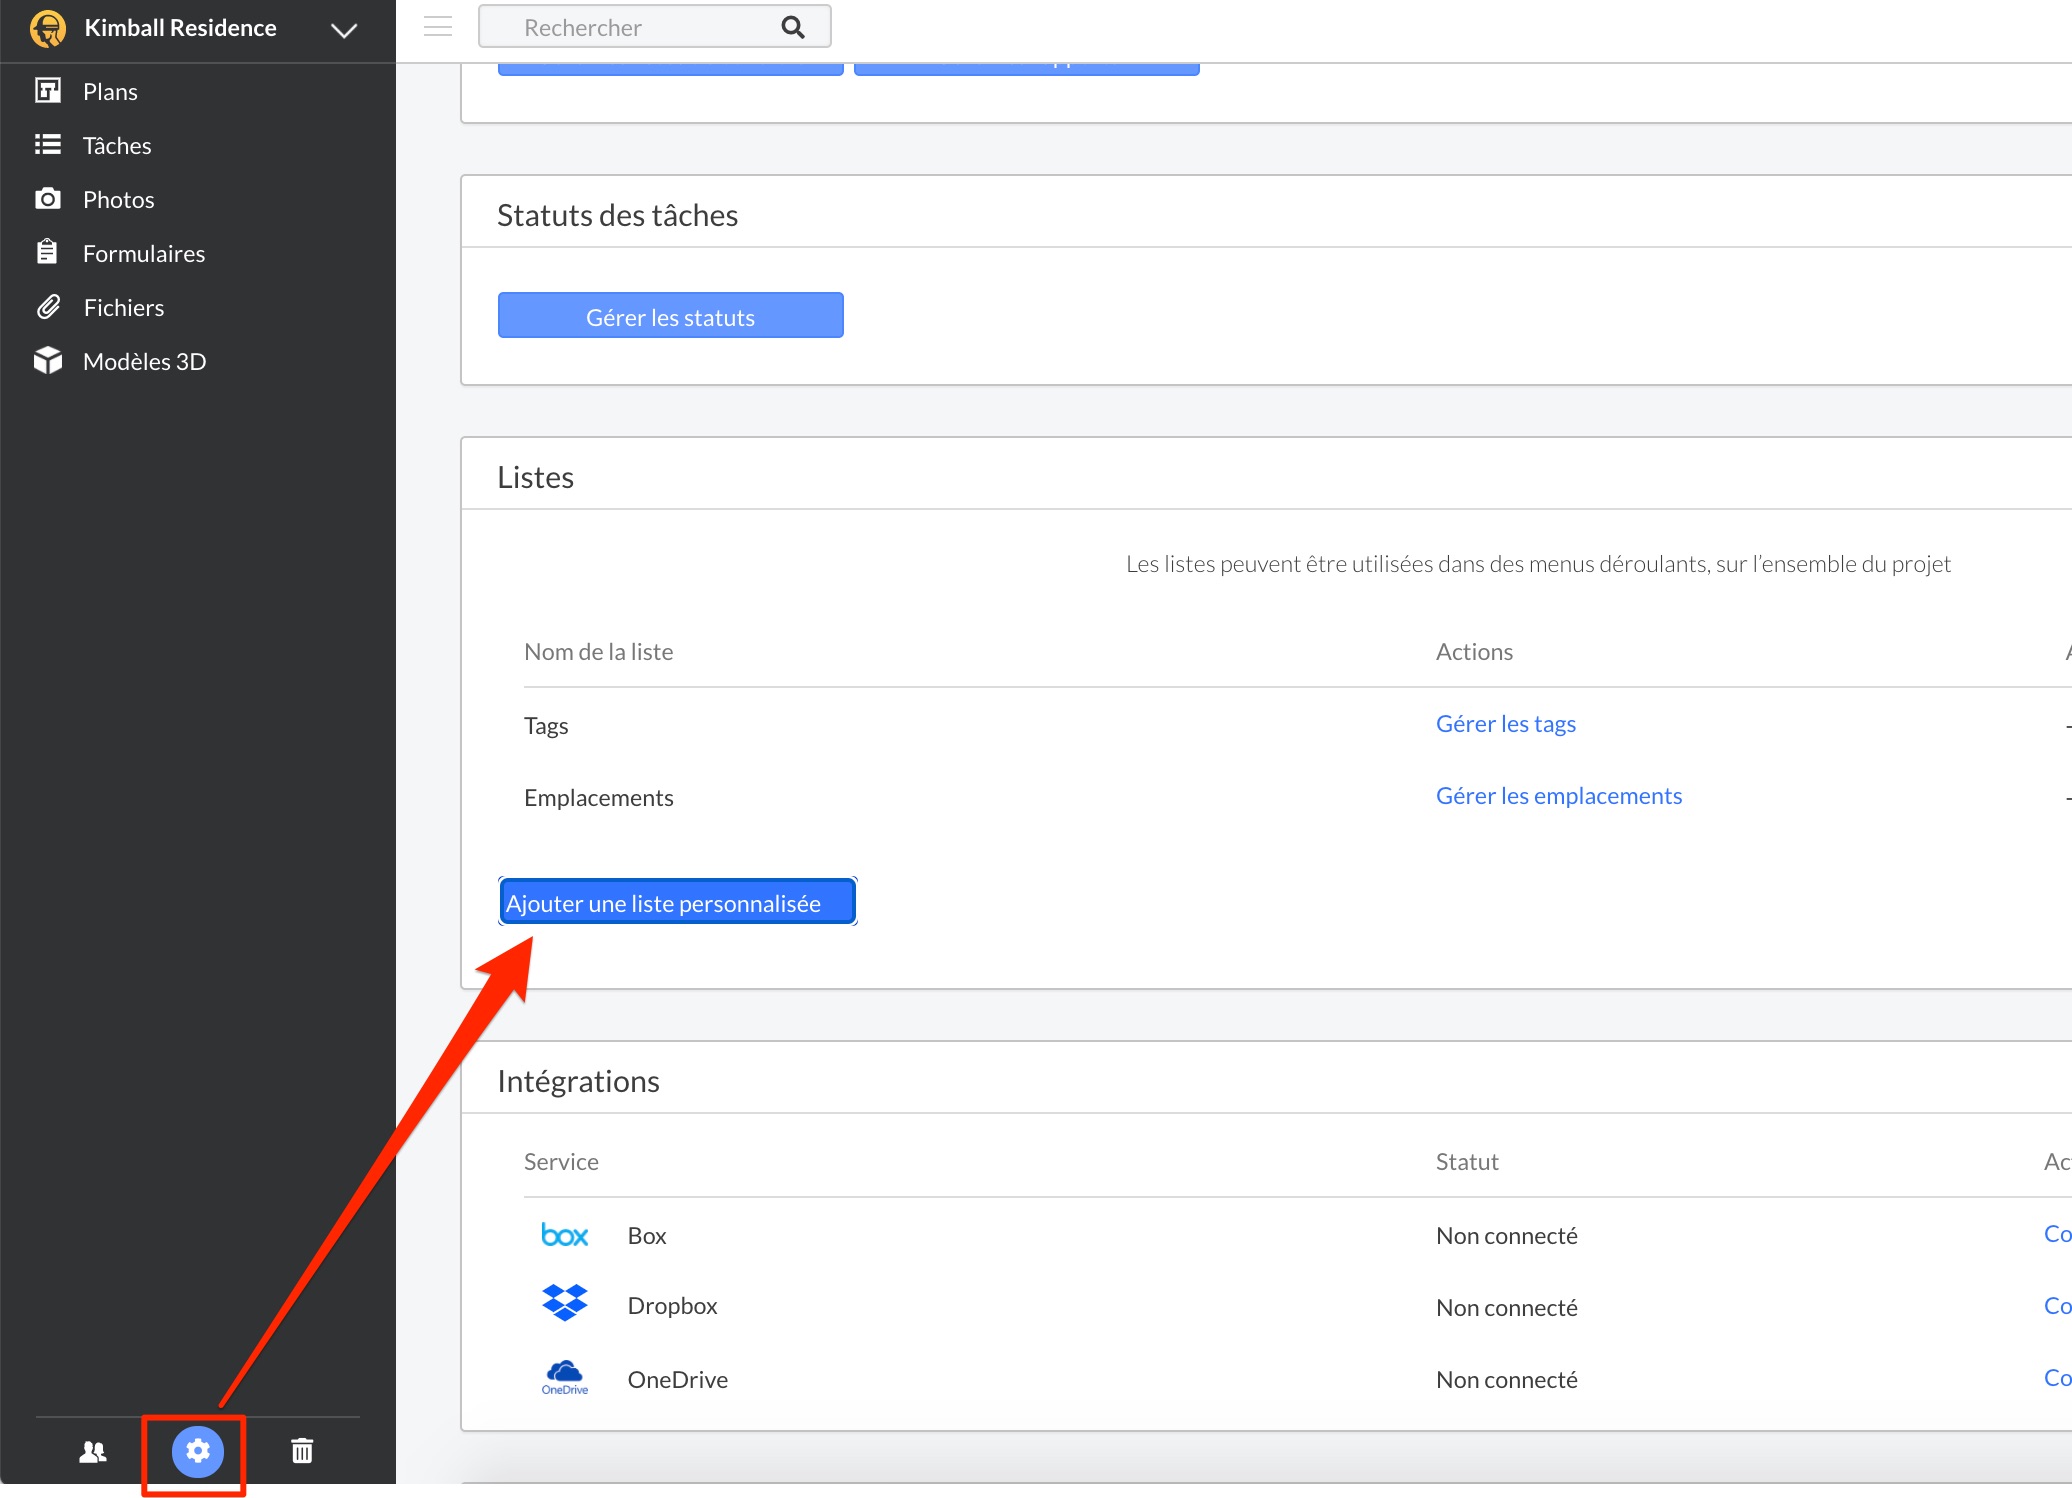This screenshot has width=2072, height=1498.
Task: Click the 'Statut' column header
Action: [1467, 1161]
